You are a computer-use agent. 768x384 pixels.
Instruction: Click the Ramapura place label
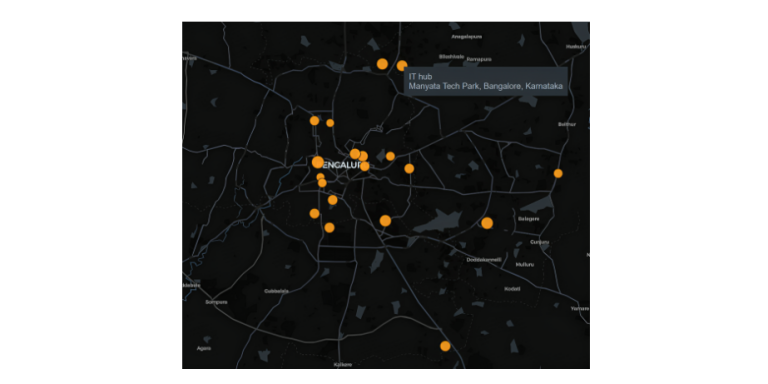point(479,59)
